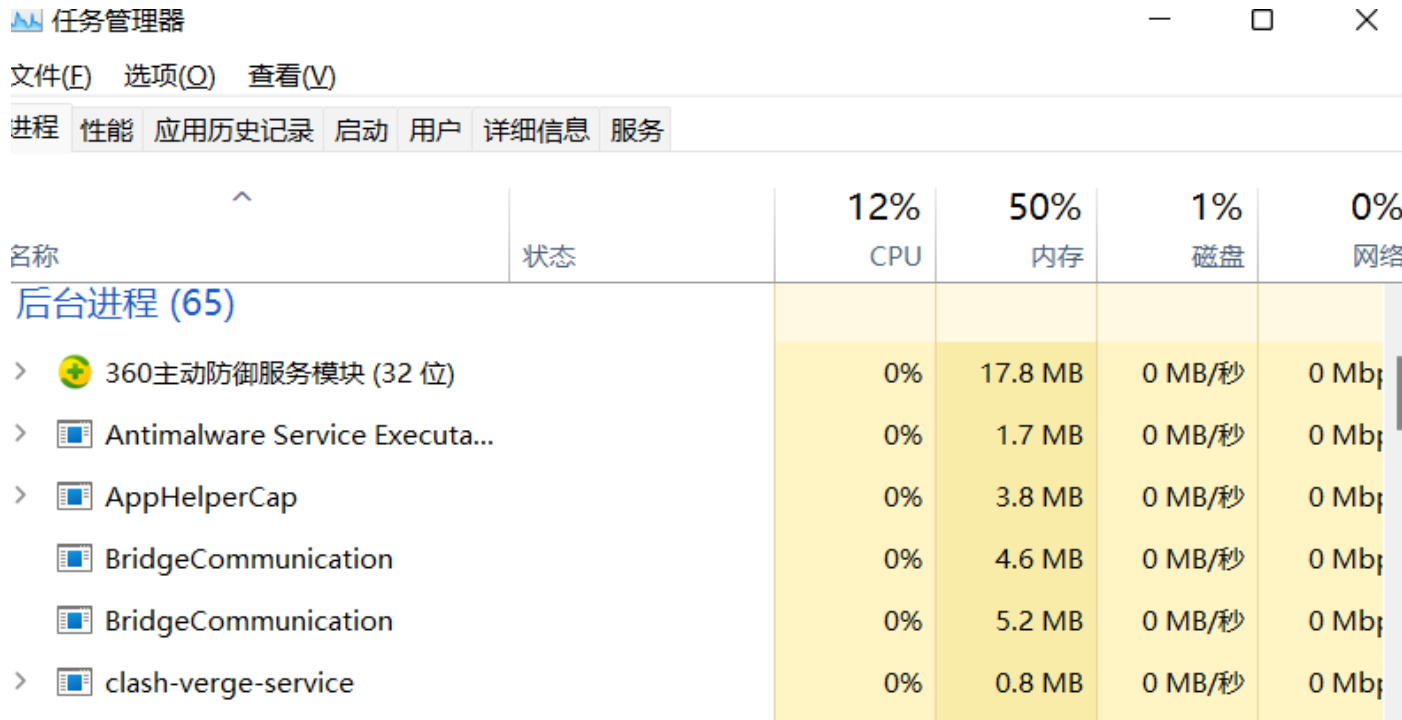Image resolution: width=1402 pixels, height=720 pixels.
Task: Open the 文件(F) menu
Action: [x=51, y=76]
